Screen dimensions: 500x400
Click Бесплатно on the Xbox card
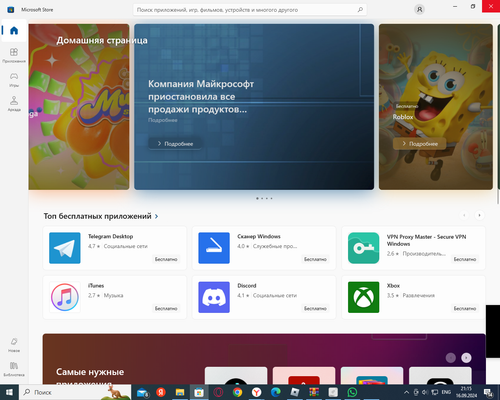[465, 308]
